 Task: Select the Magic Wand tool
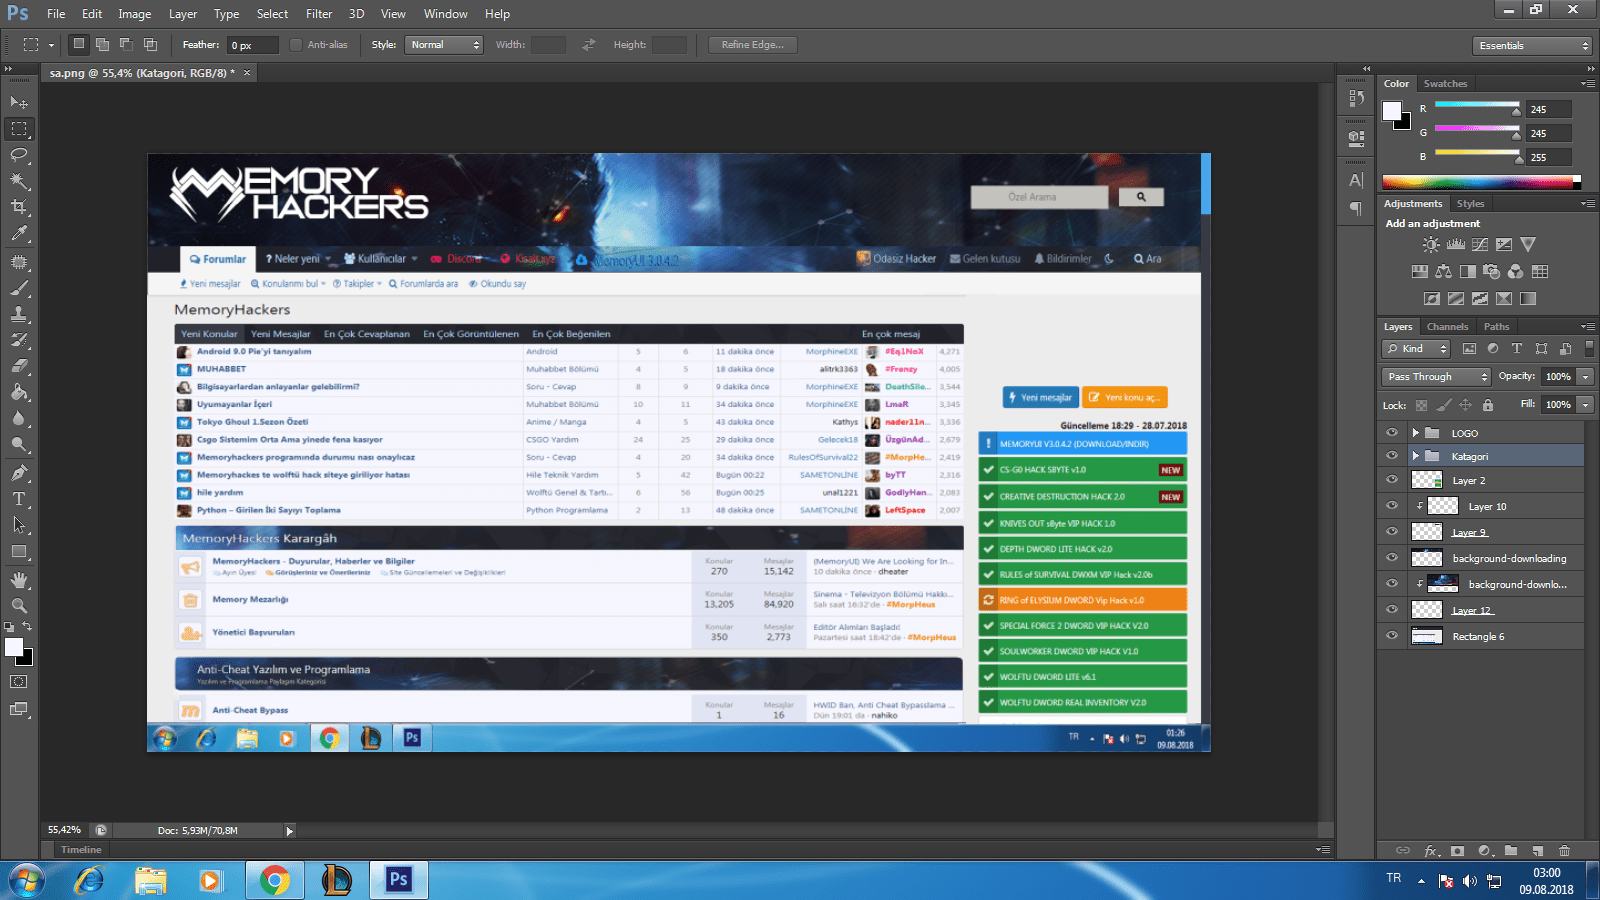(x=19, y=181)
